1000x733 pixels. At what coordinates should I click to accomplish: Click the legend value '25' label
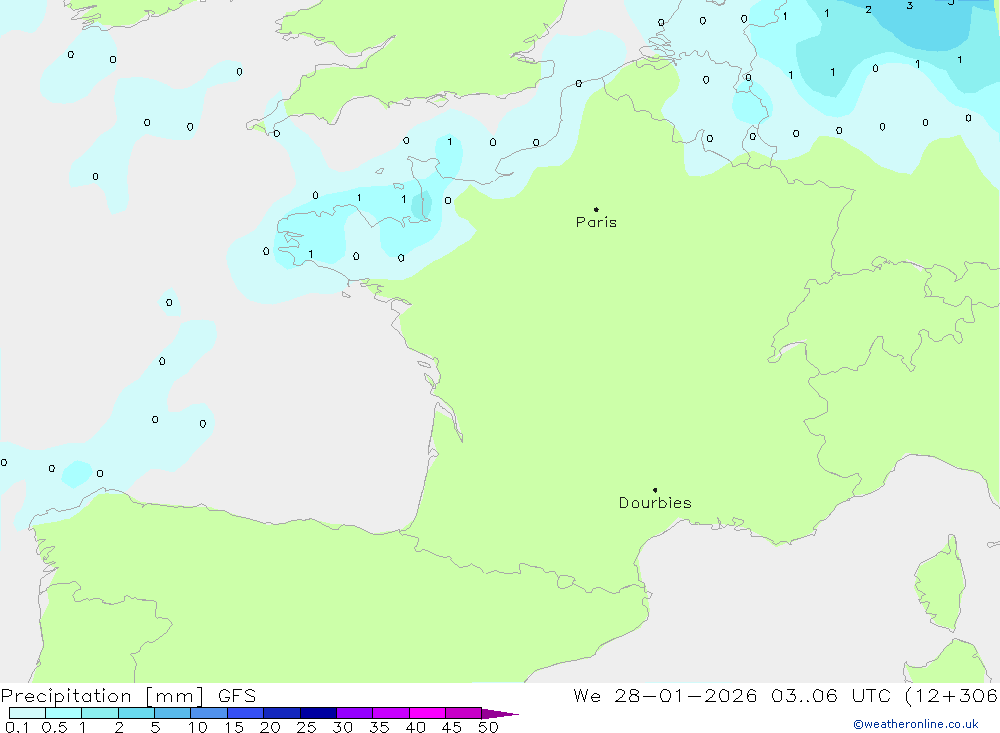tap(306, 727)
